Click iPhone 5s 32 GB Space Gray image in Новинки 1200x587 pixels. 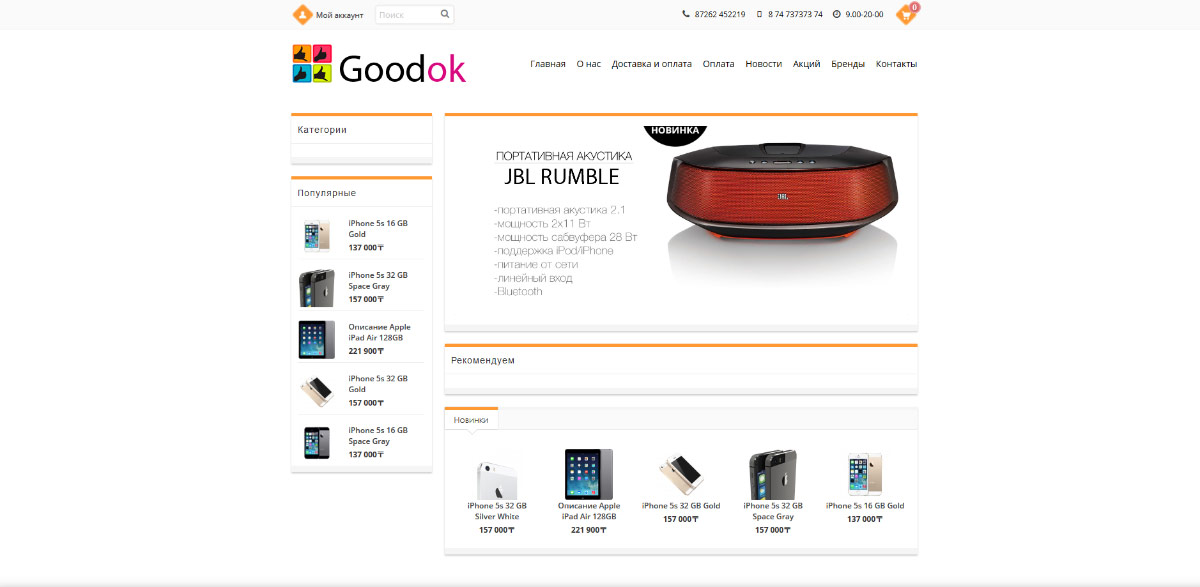tap(773, 474)
